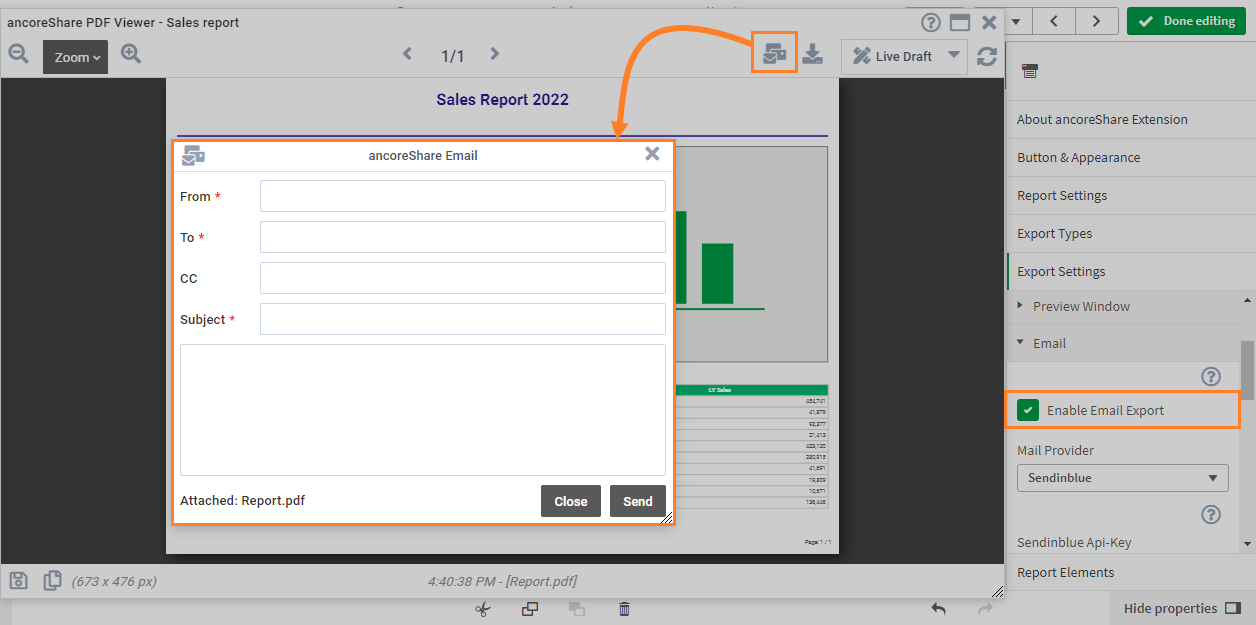Open dropdown arrow left of sheet navigation
The image size is (1256, 625).
pyautogui.click(x=1017, y=21)
